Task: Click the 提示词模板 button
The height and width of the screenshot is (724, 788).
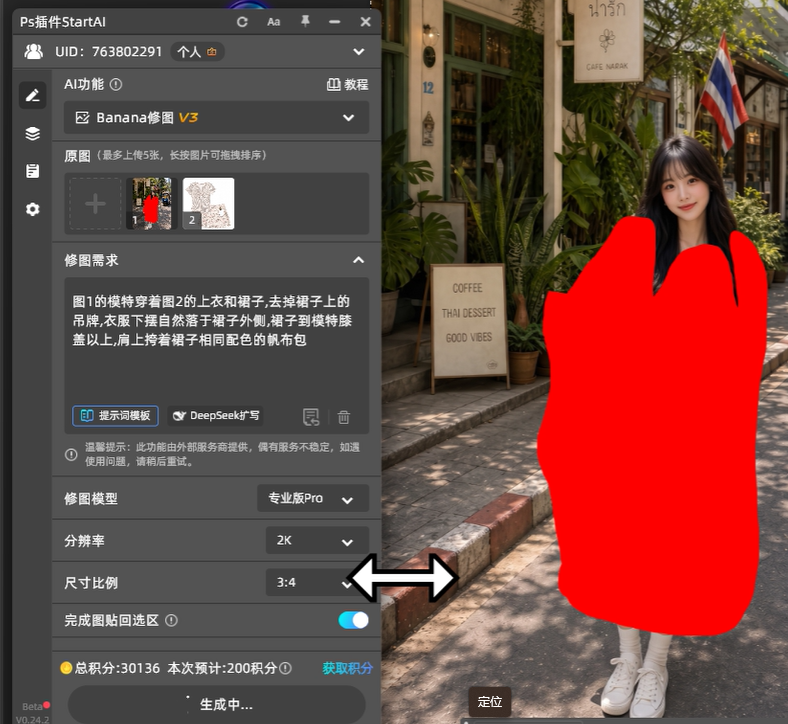Action: 116,416
